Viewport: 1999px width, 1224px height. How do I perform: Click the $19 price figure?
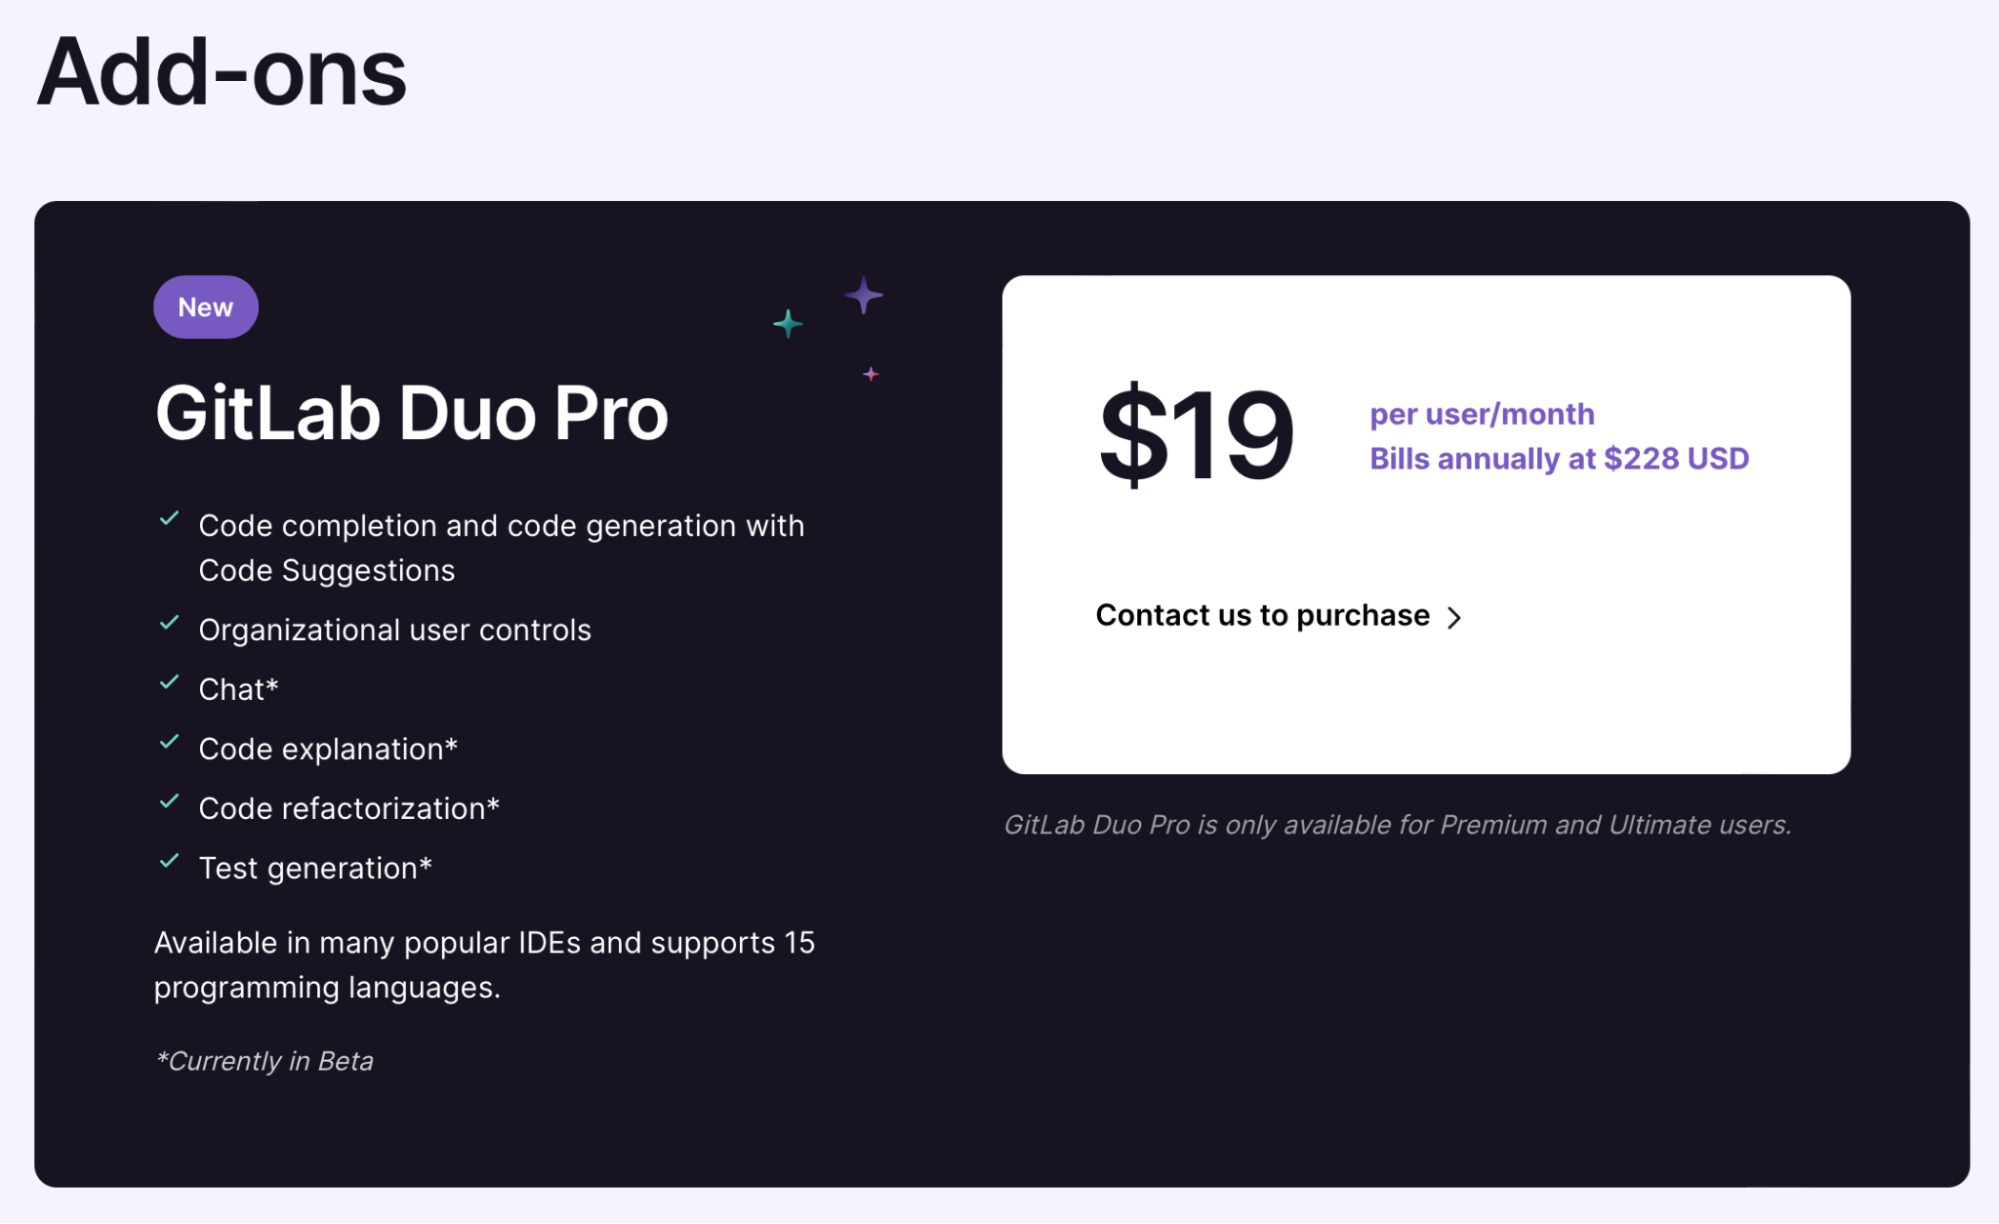(x=1196, y=435)
